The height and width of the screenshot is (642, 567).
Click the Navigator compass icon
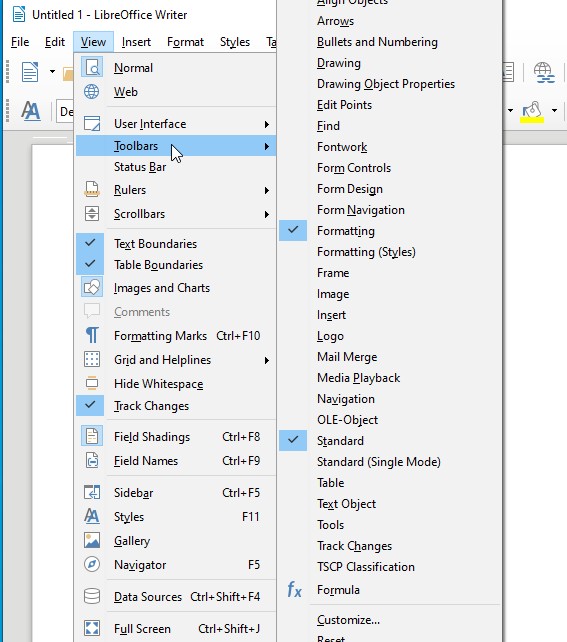tap(92, 564)
